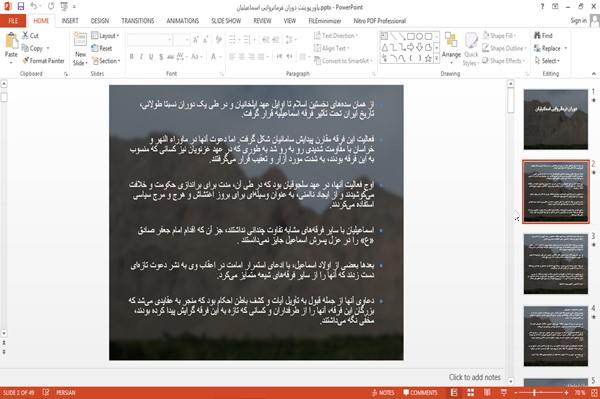Switch to the TRANSITIONS tab

(x=138, y=21)
